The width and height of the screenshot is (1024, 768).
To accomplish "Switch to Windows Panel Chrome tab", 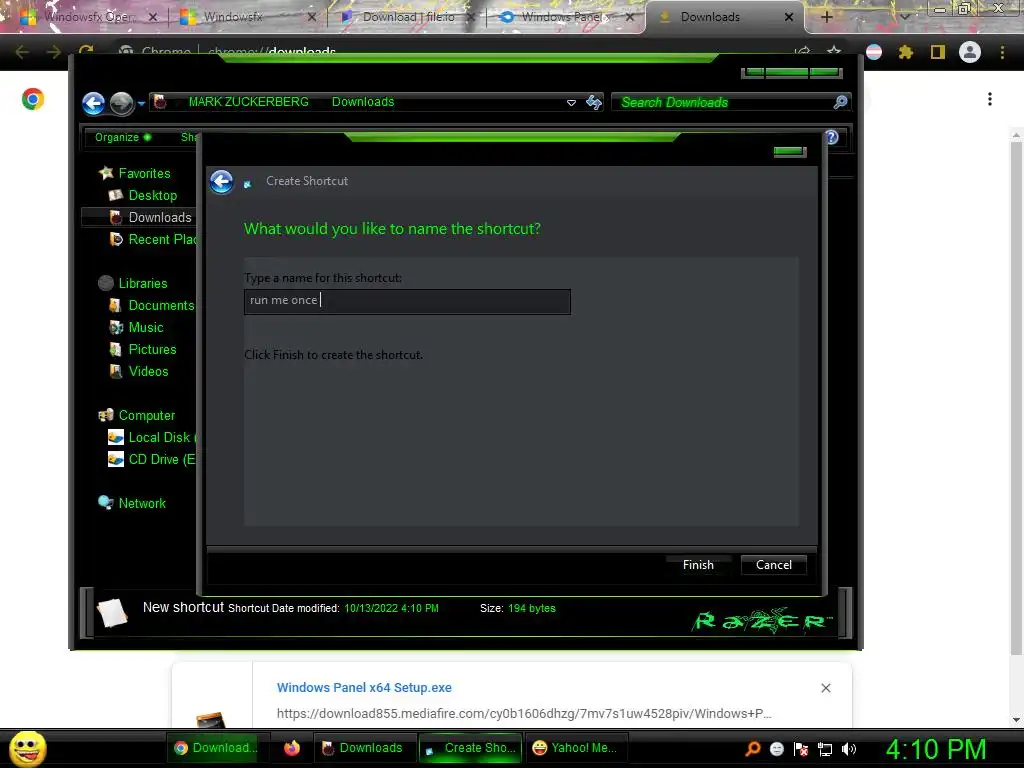I will coord(564,17).
